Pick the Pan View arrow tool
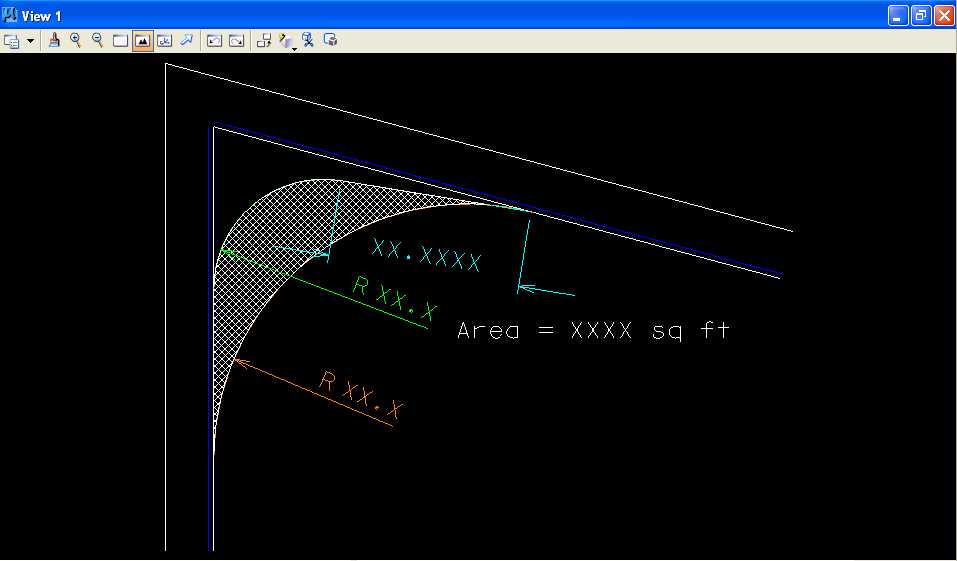Viewport: 957px width, 561px height. pos(186,41)
